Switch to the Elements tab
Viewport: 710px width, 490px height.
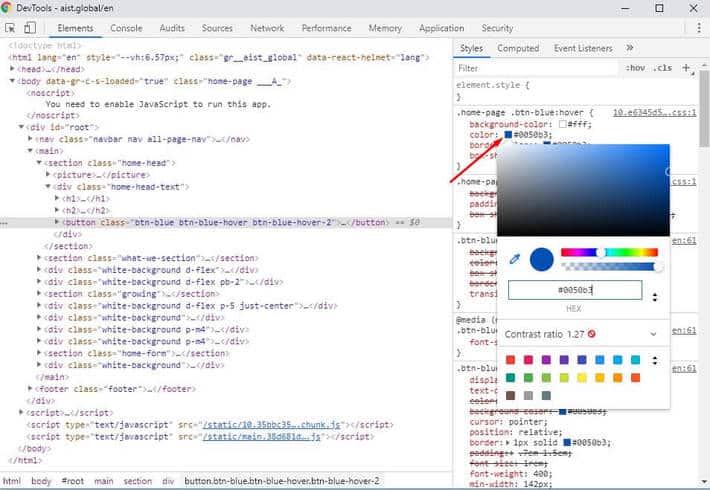[75, 28]
